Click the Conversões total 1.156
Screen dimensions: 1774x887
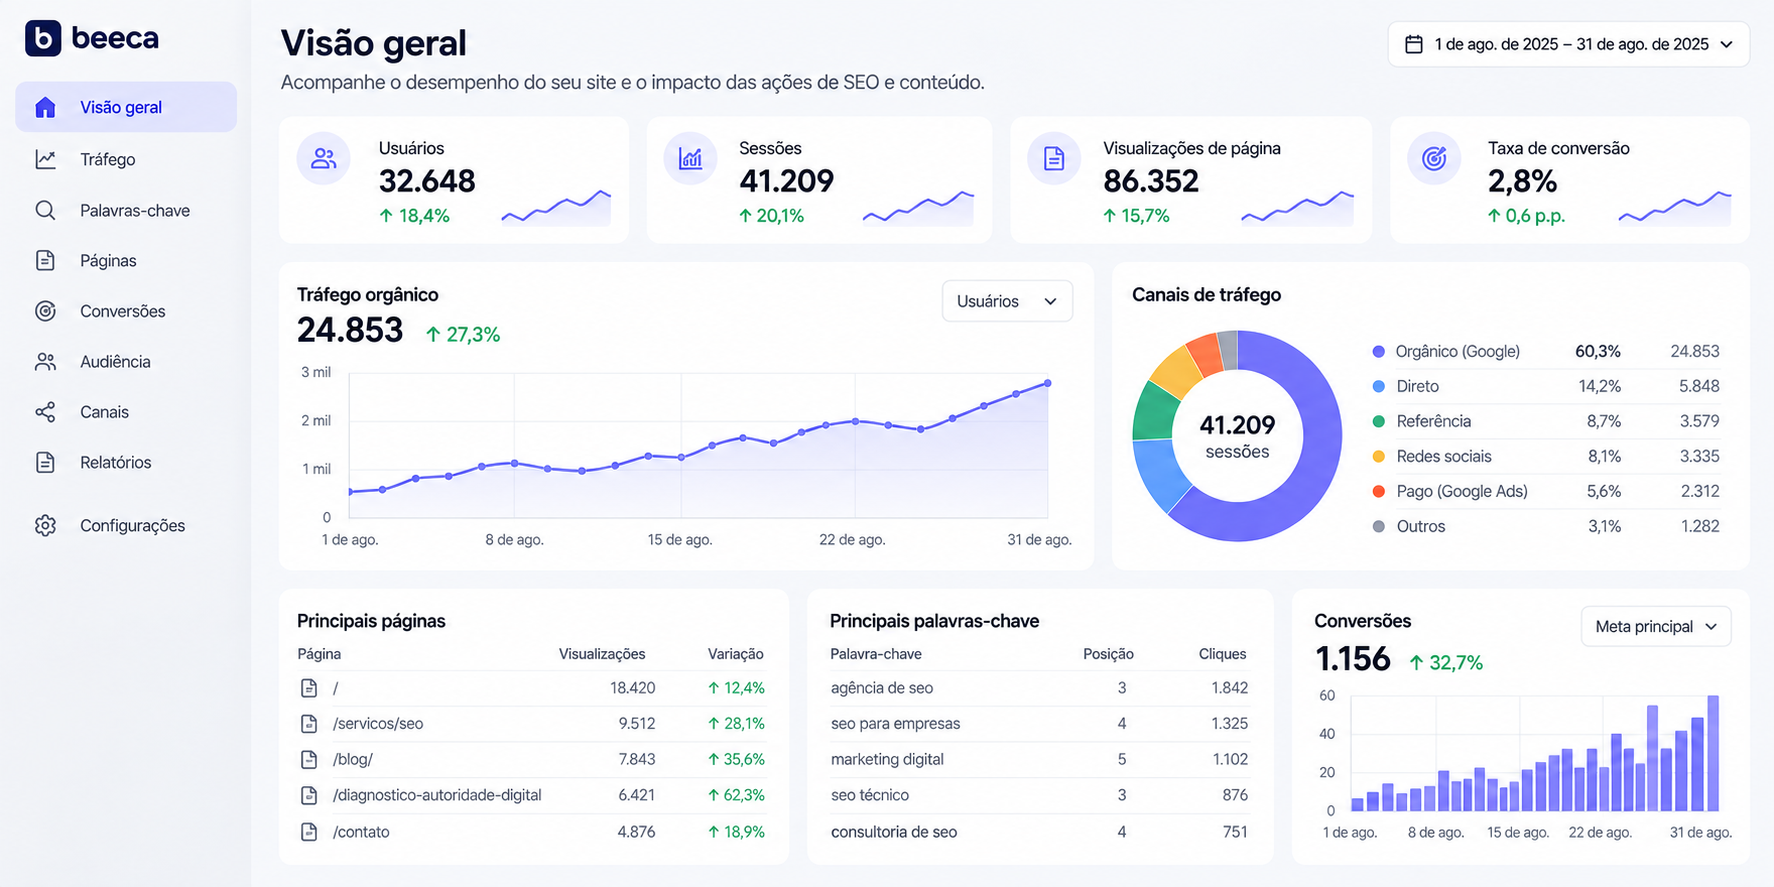(x=1352, y=659)
